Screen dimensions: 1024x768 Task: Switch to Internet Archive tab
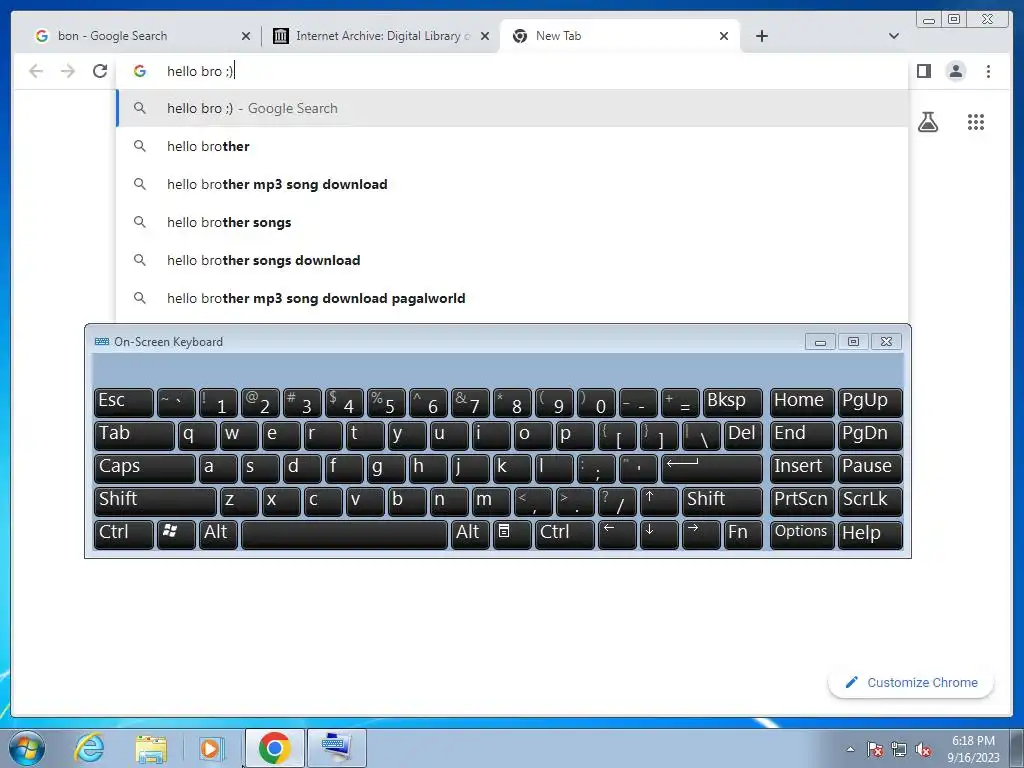(x=382, y=36)
